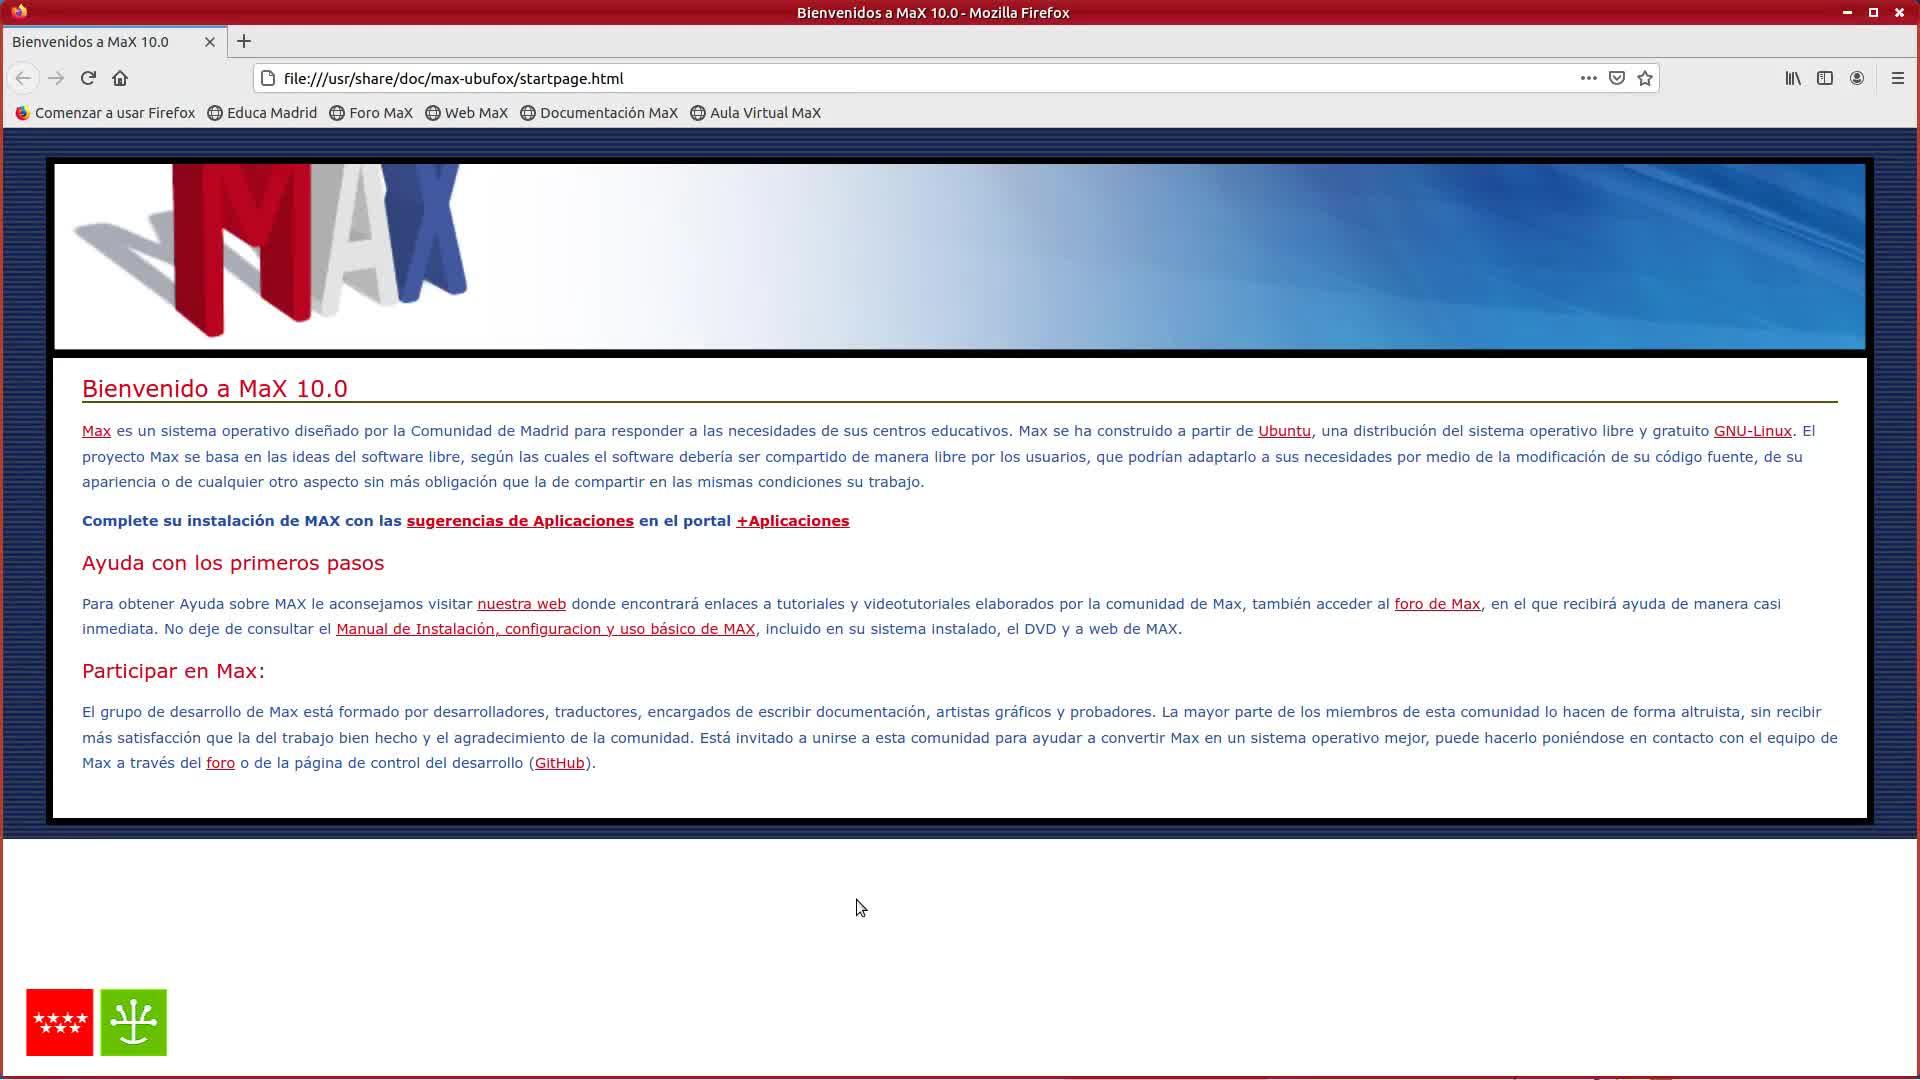Show sidebars using toolbar icon
Screen dimensions: 1920x1080
[1825, 78]
